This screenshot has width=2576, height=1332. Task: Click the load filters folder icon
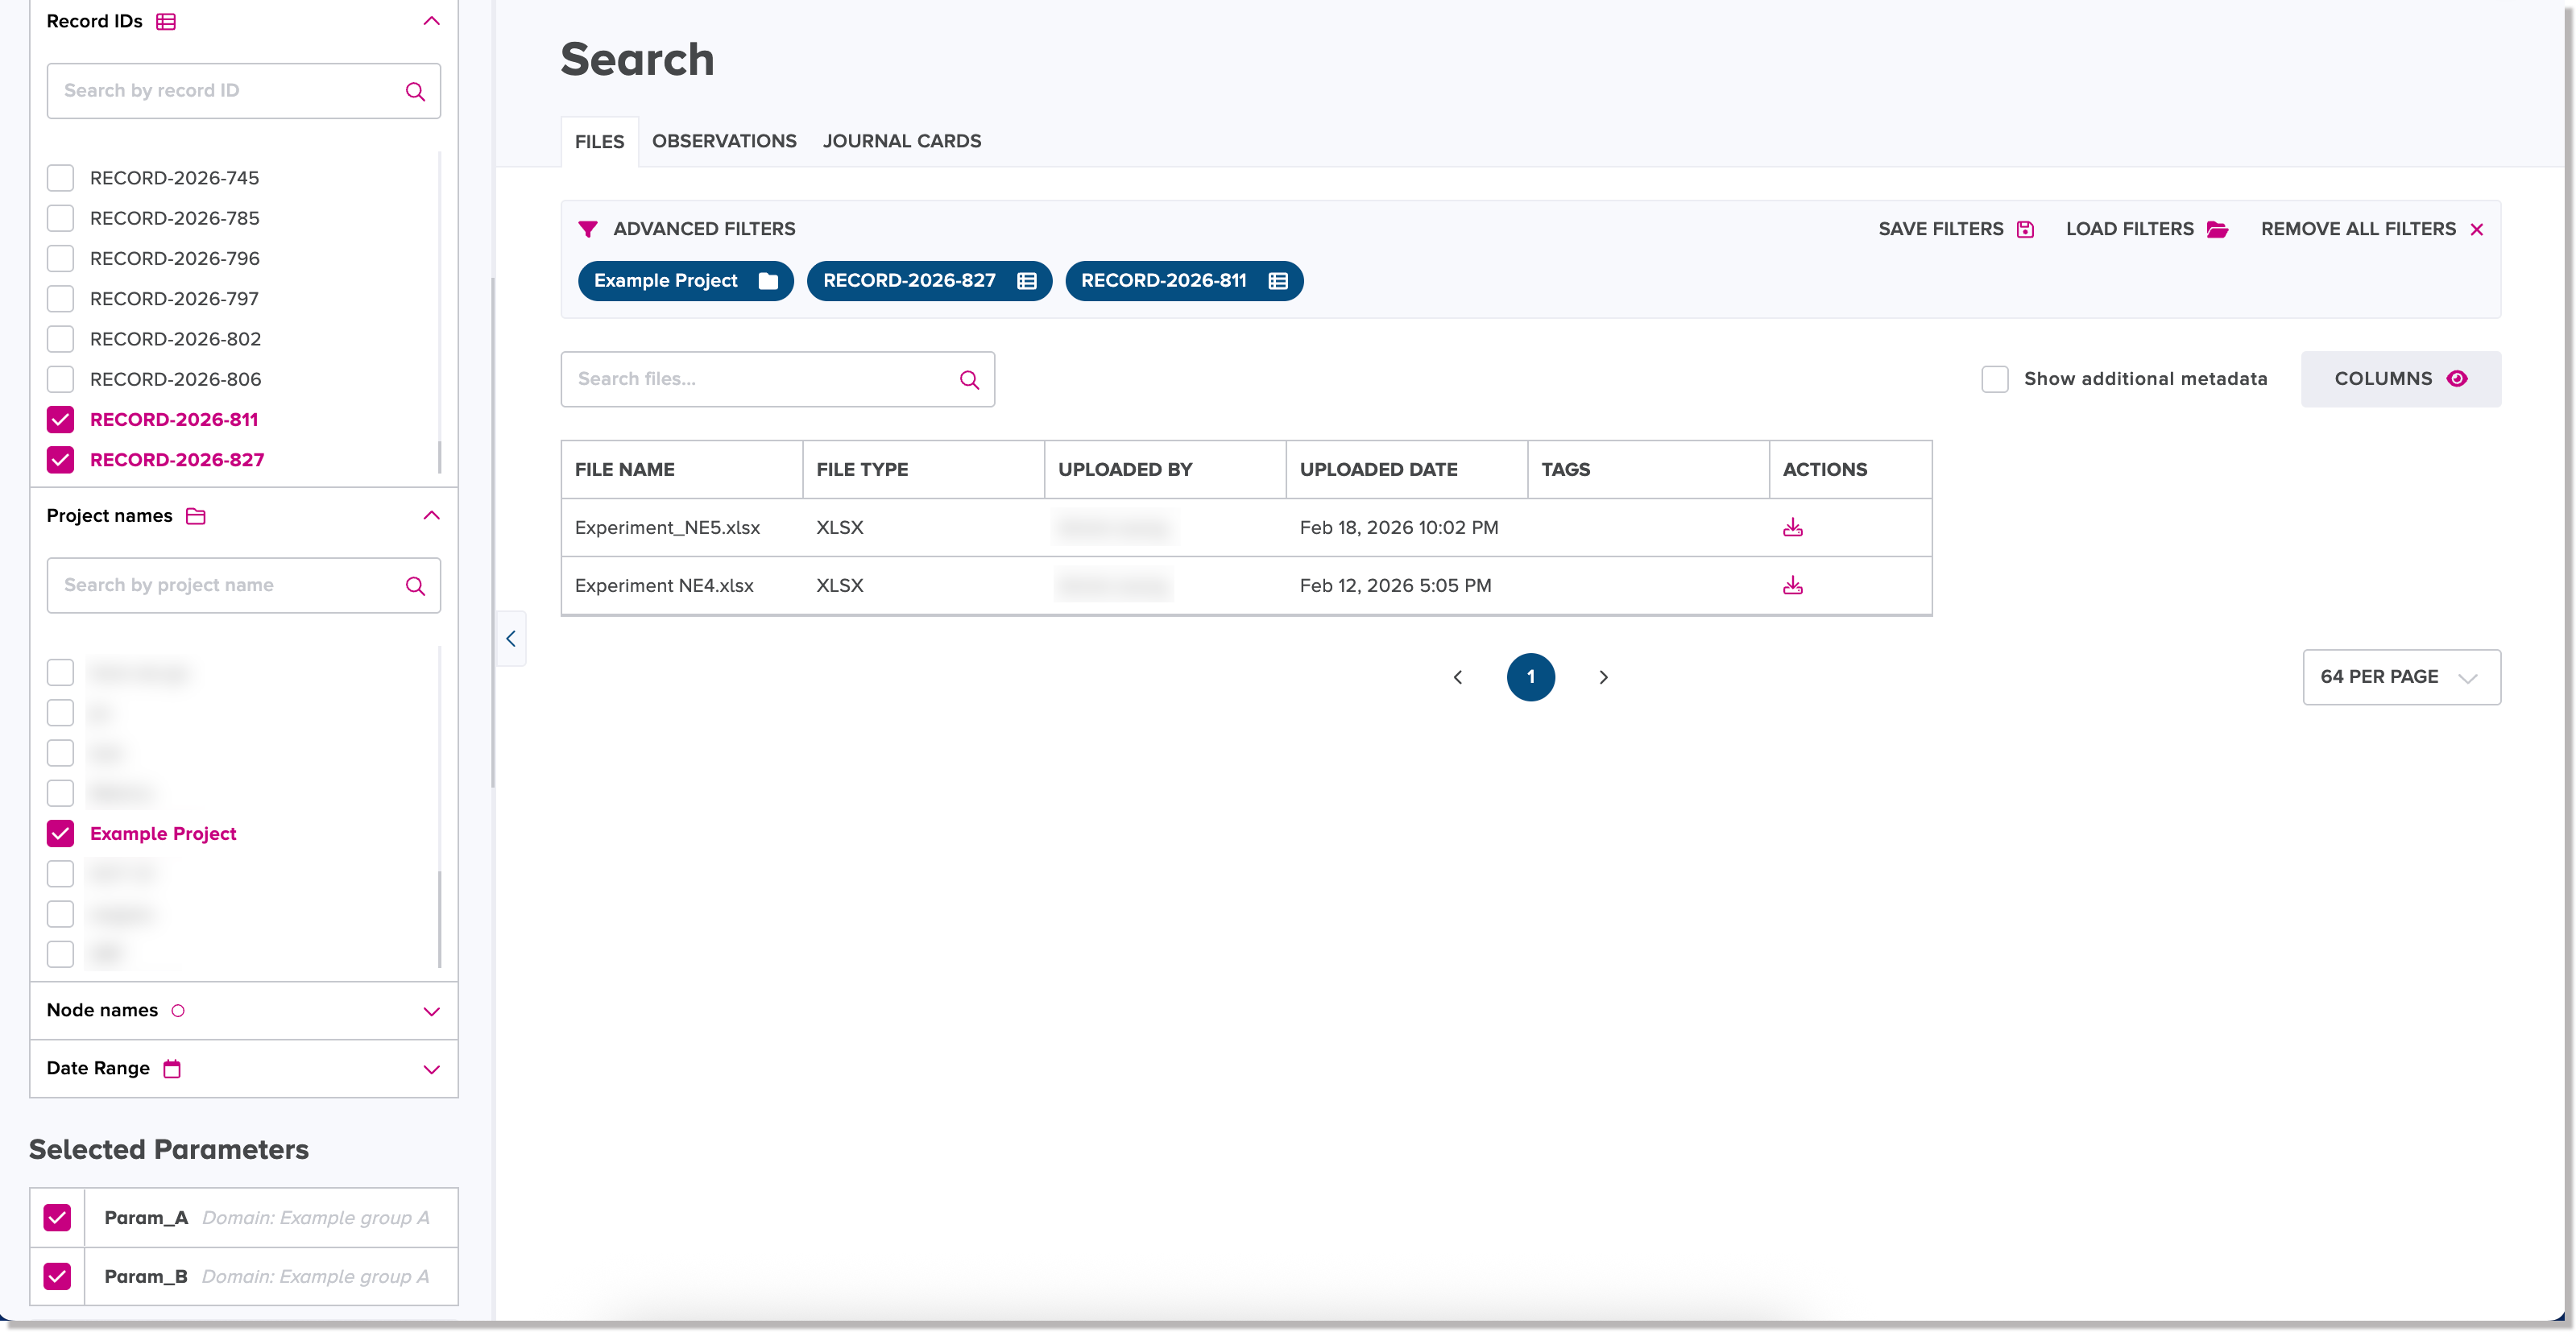[2218, 229]
